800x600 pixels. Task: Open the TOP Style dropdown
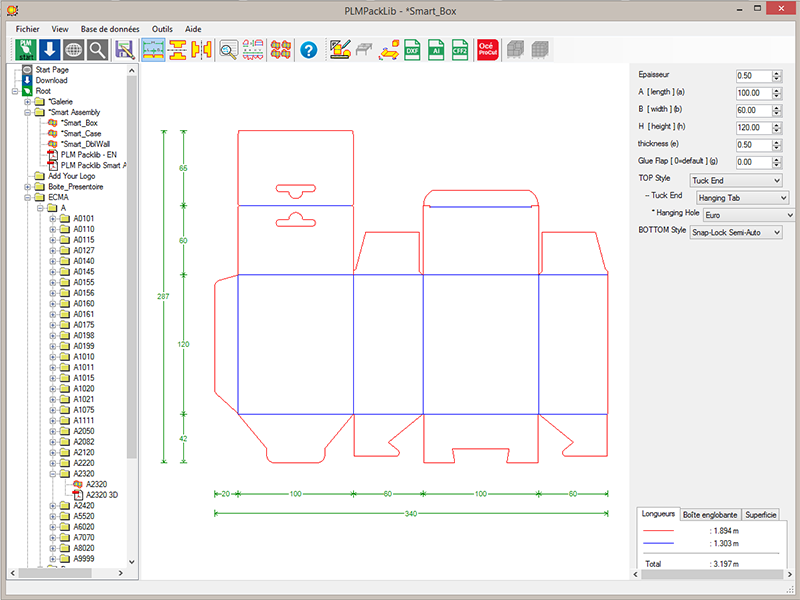pos(736,181)
